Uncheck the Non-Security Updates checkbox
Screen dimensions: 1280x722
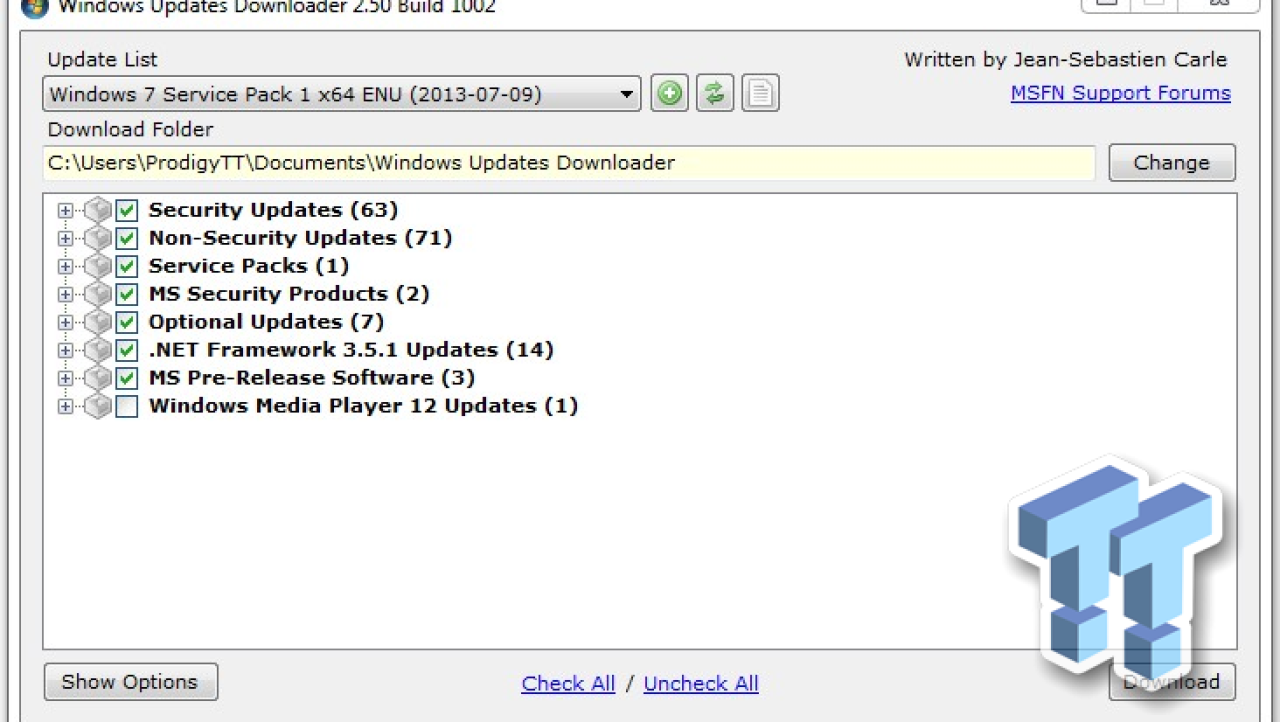tap(126, 238)
